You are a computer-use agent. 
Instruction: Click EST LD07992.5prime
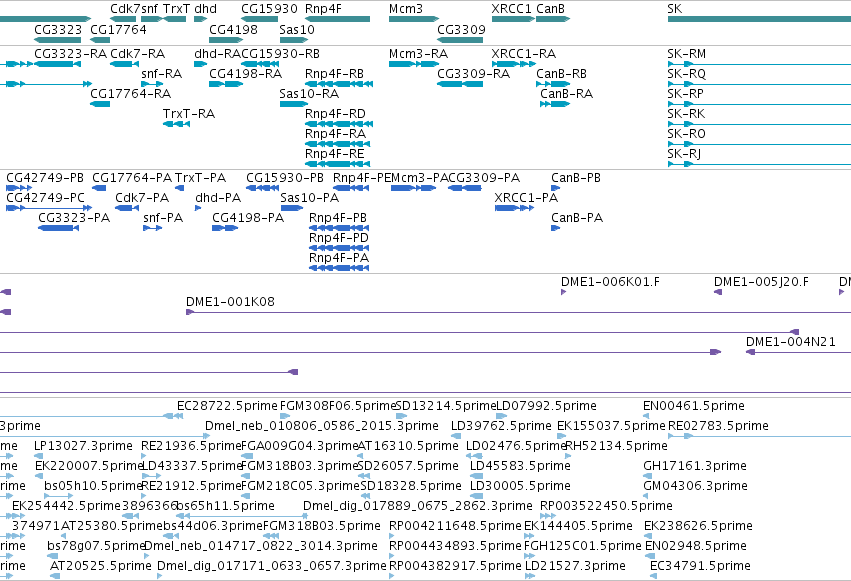click(x=501, y=417)
